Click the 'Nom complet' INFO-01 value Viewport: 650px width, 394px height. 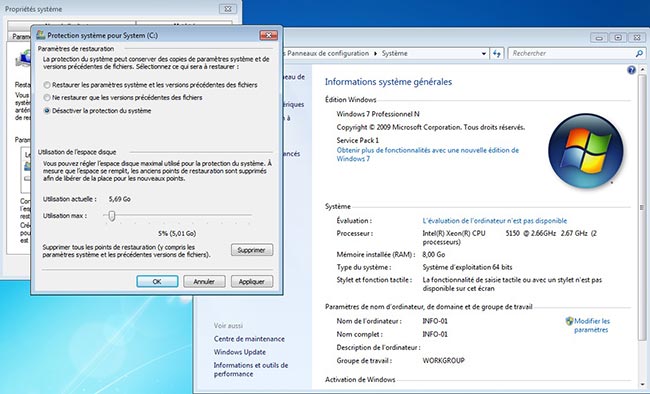coord(435,334)
